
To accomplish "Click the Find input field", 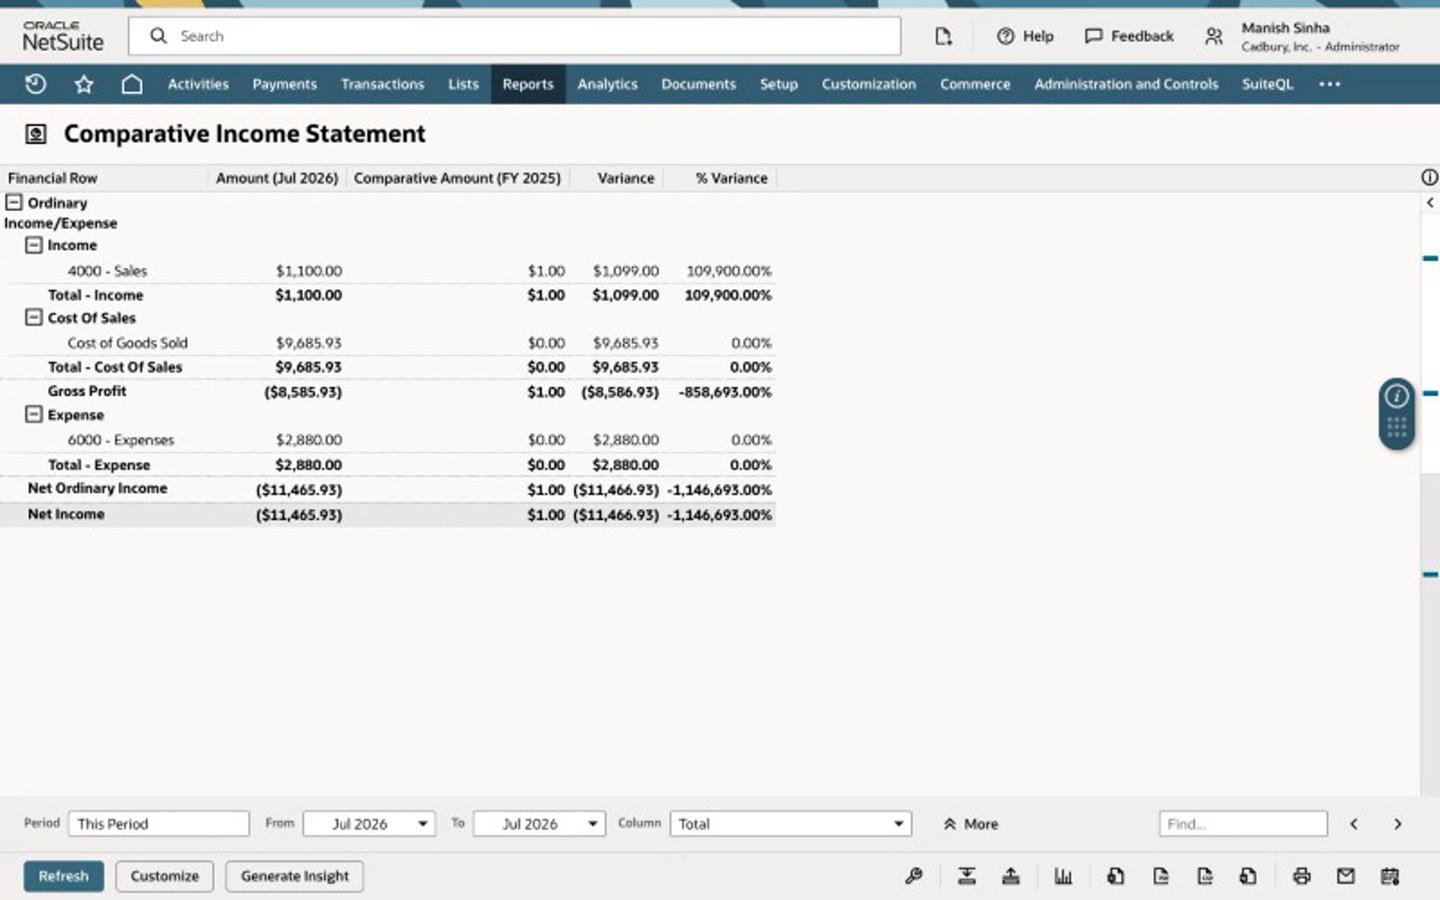I will point(1243,824).
